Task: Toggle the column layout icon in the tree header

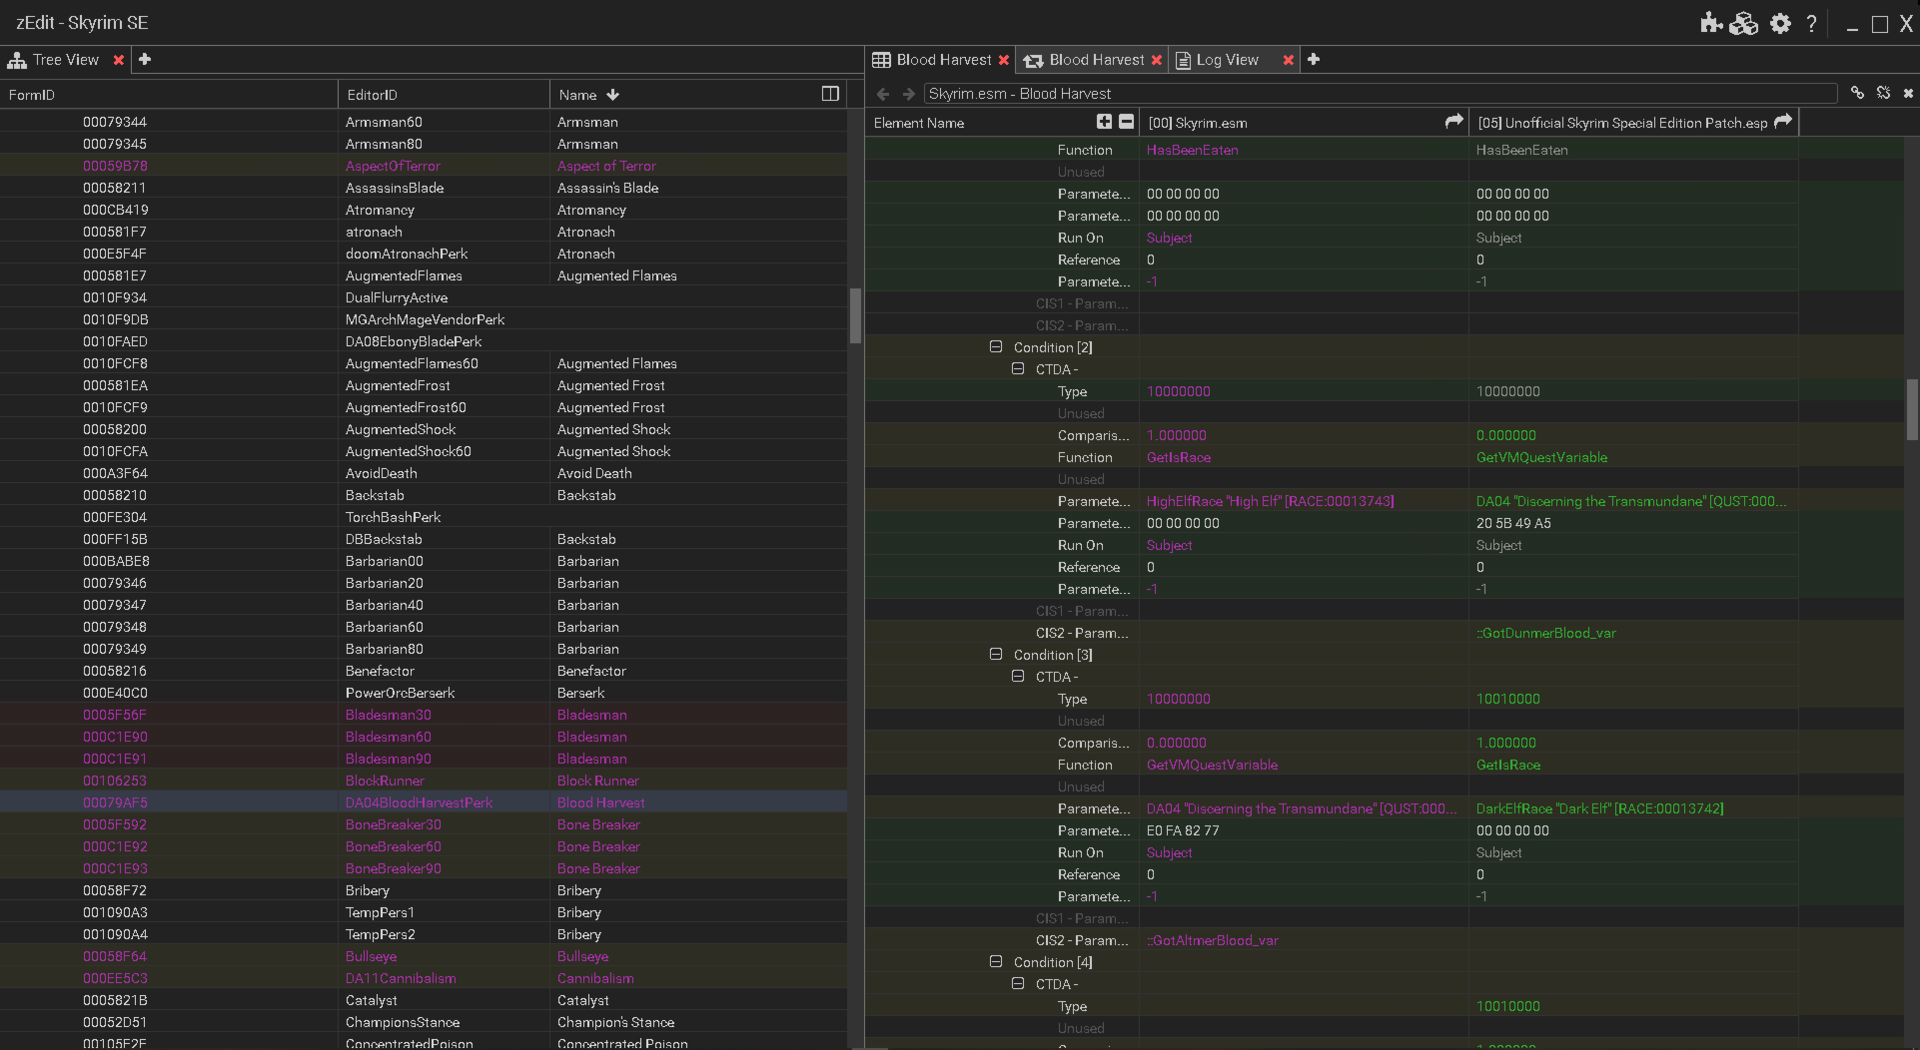Action: pyautogui.click(x=830, y=94)
